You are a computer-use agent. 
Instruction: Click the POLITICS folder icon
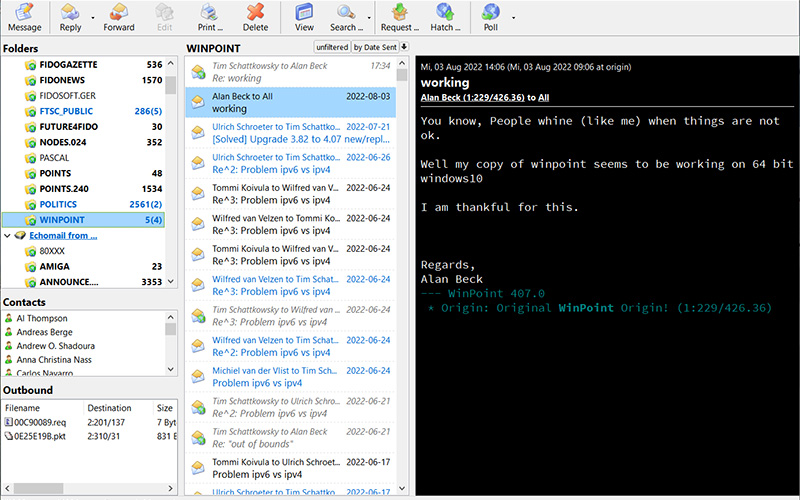coord(31,205)
